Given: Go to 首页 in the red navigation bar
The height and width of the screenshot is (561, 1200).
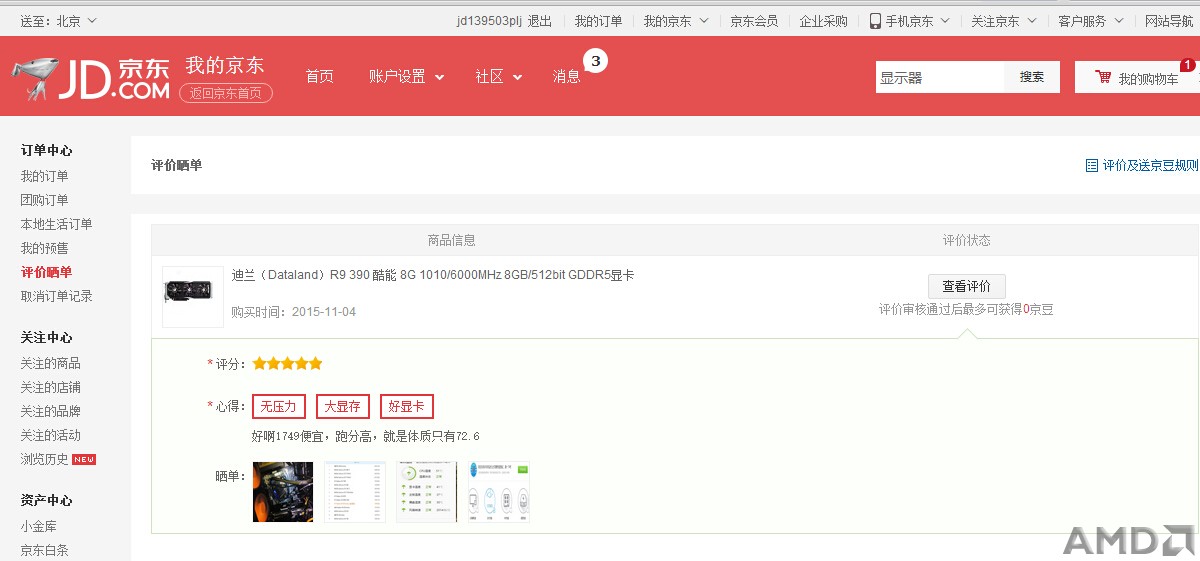Looking at the screenshot, I should (x=320, y=77).
